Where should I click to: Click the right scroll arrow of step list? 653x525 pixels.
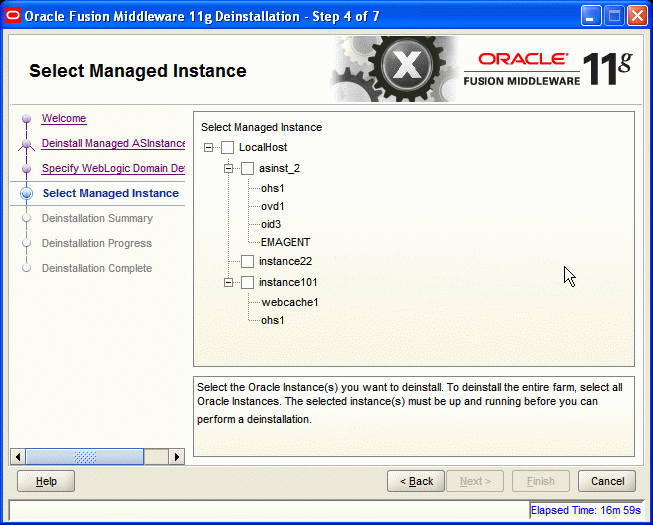177,457
